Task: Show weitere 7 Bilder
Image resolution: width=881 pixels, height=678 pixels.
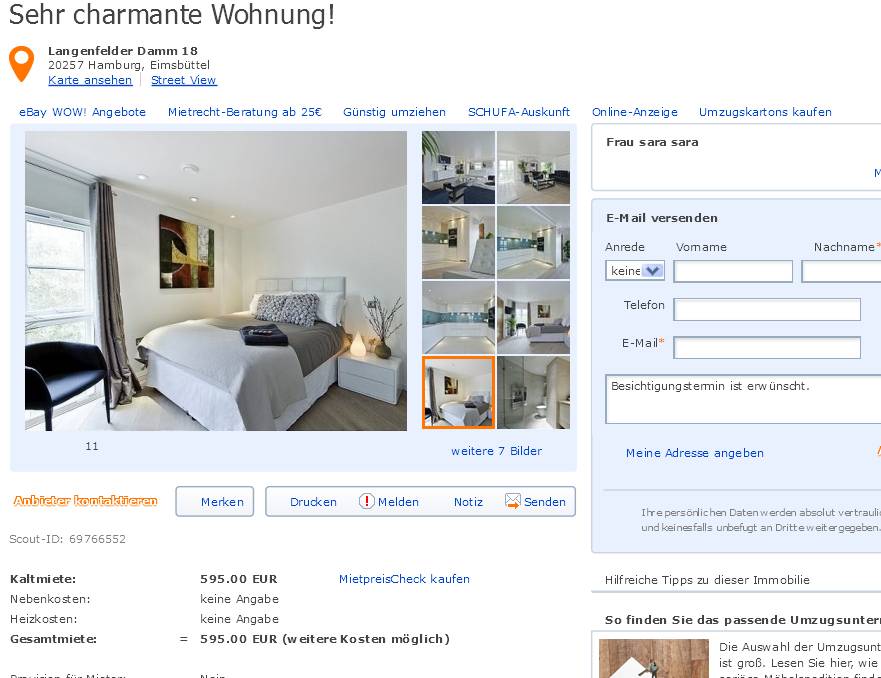Action: (x=496, y=451)
